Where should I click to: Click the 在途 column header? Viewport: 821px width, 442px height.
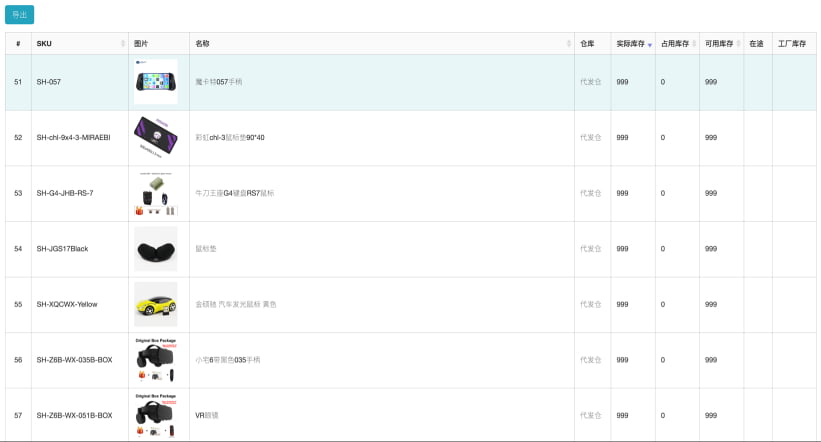pos(758,43)
